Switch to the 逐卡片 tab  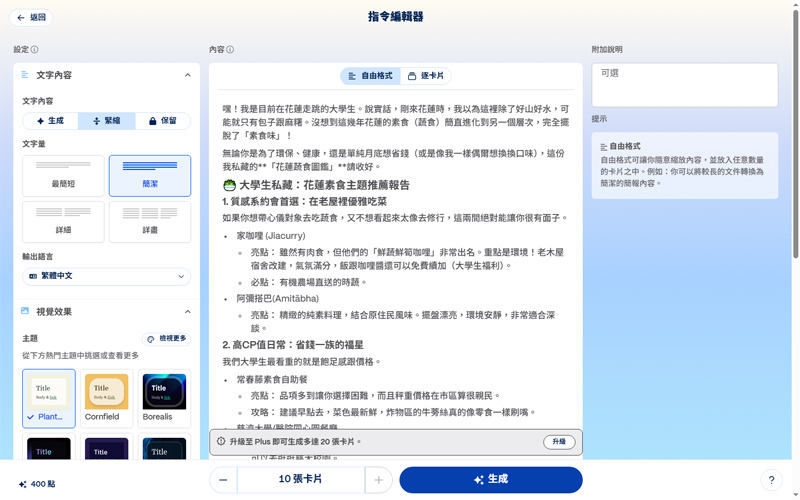[x=426, y=76]
